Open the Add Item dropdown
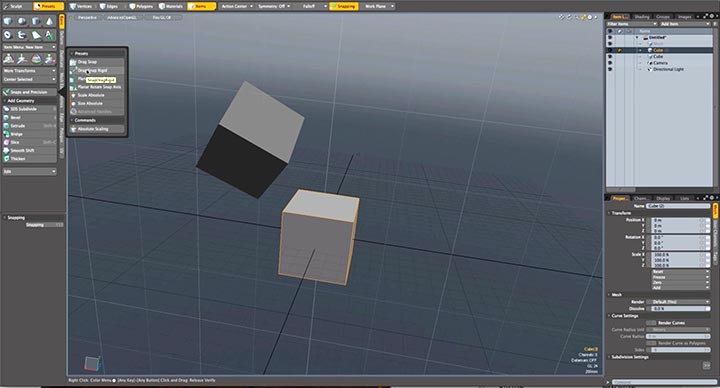The height and width of the screenshot is (388, 720). [x=685, y=24]
